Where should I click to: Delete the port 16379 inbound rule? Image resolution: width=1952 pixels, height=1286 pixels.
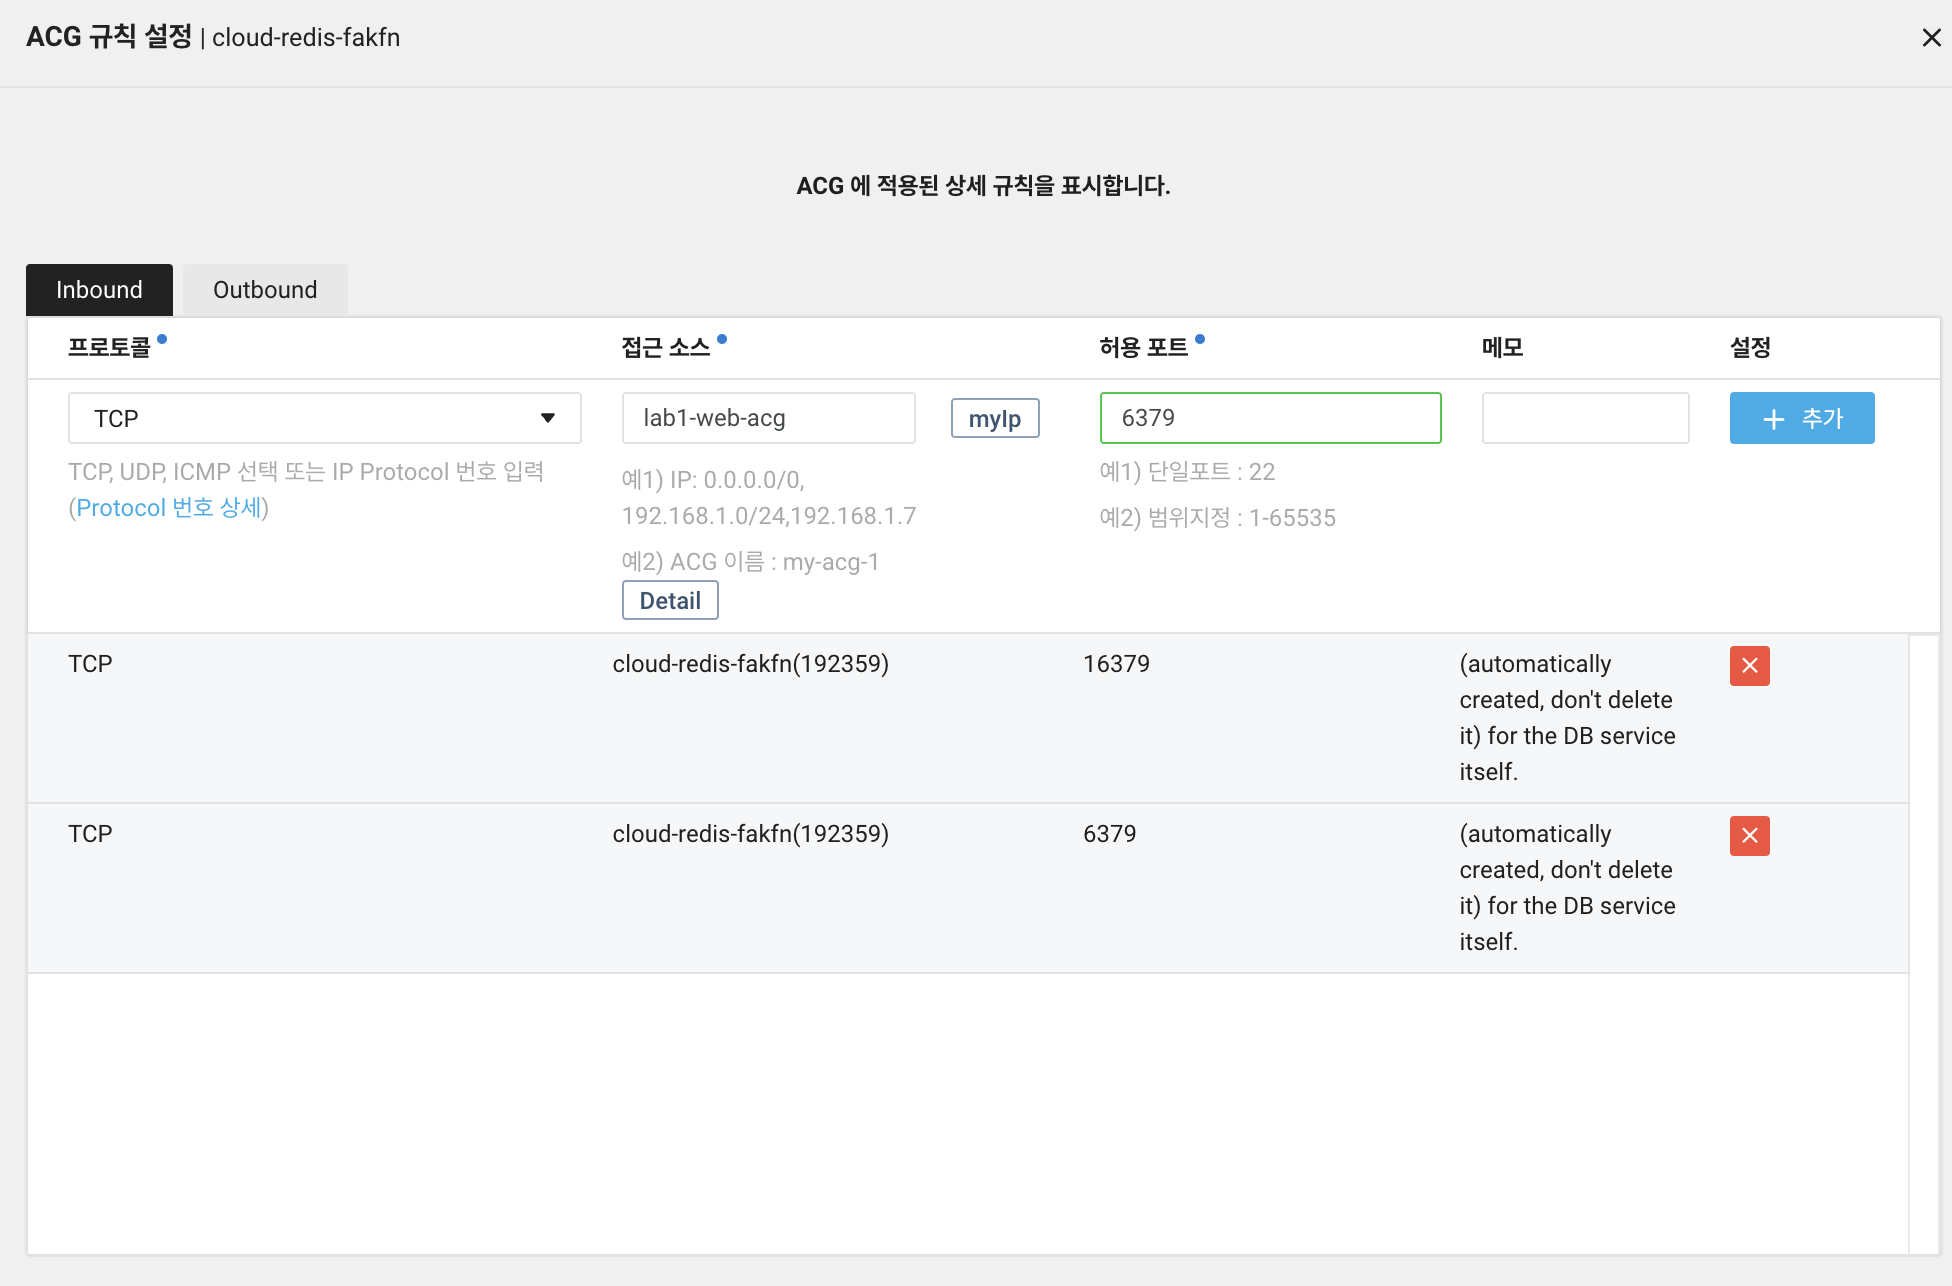tap(1749, 666)
